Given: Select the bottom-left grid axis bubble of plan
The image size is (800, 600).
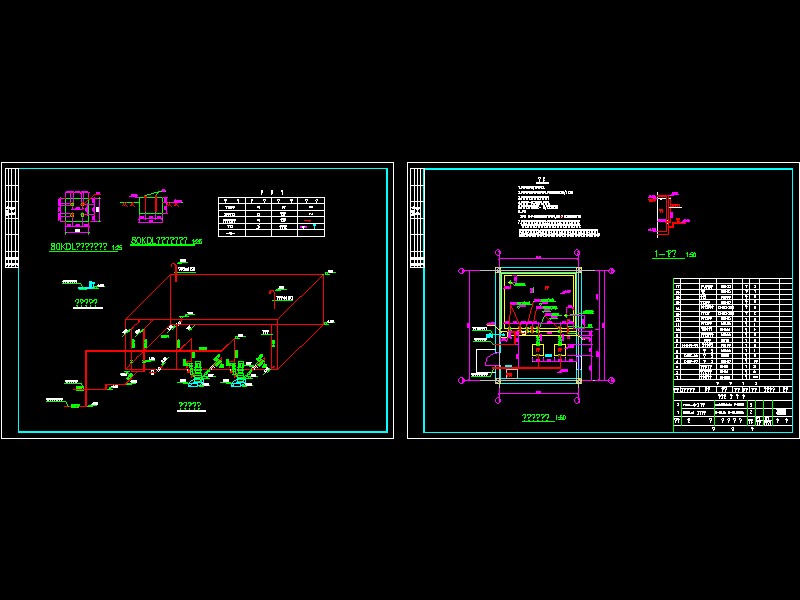Looking at the screenshot, I should [498, 401].
